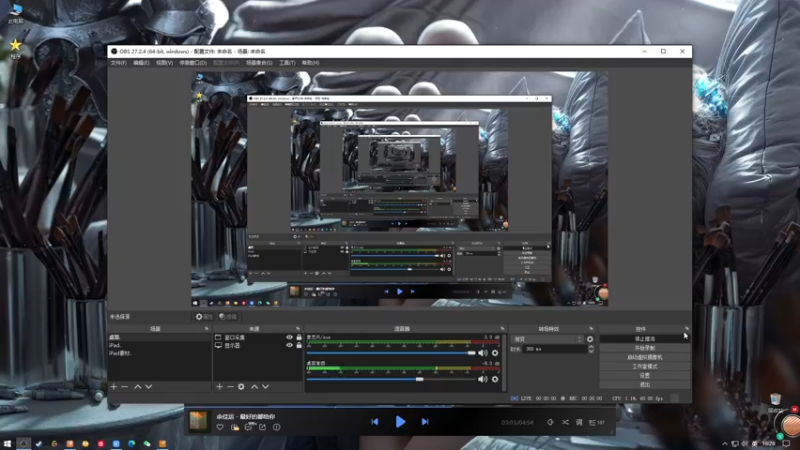The height and width of the screenshot is (450, 800).
Task: Open transition properties gear icon
Action: click(x=590, y=339)
